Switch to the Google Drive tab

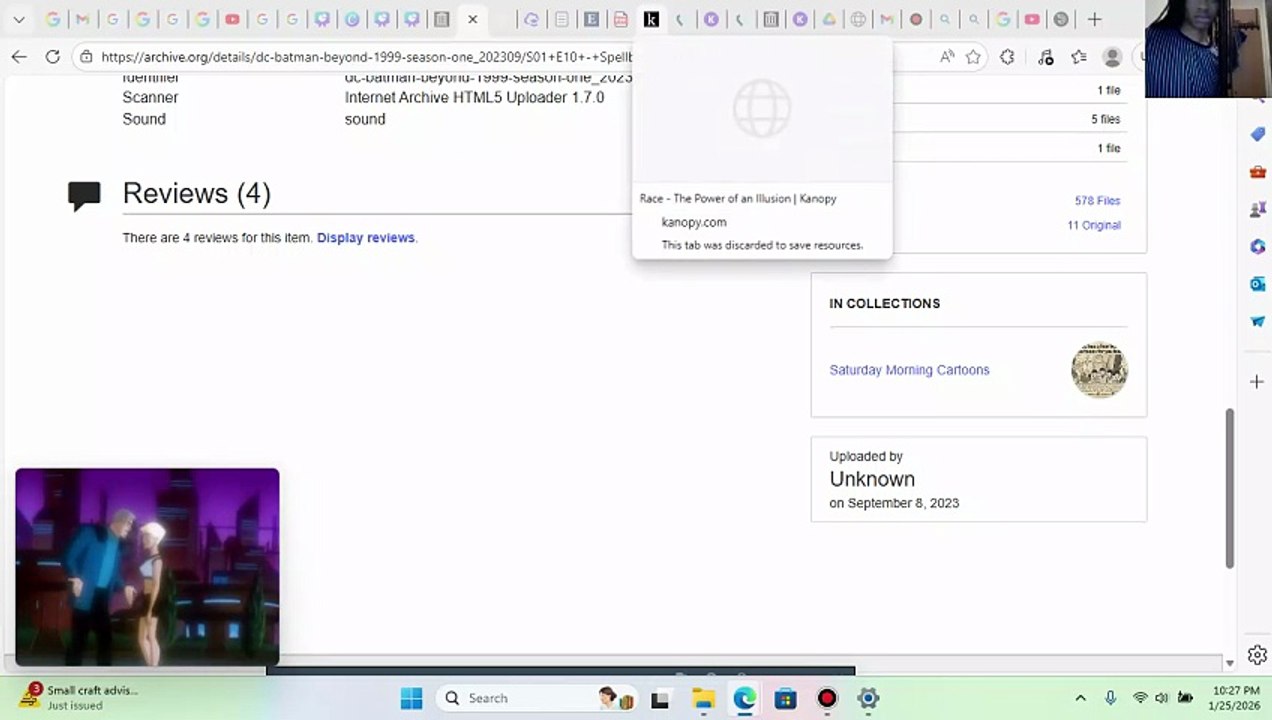[828, 19]
